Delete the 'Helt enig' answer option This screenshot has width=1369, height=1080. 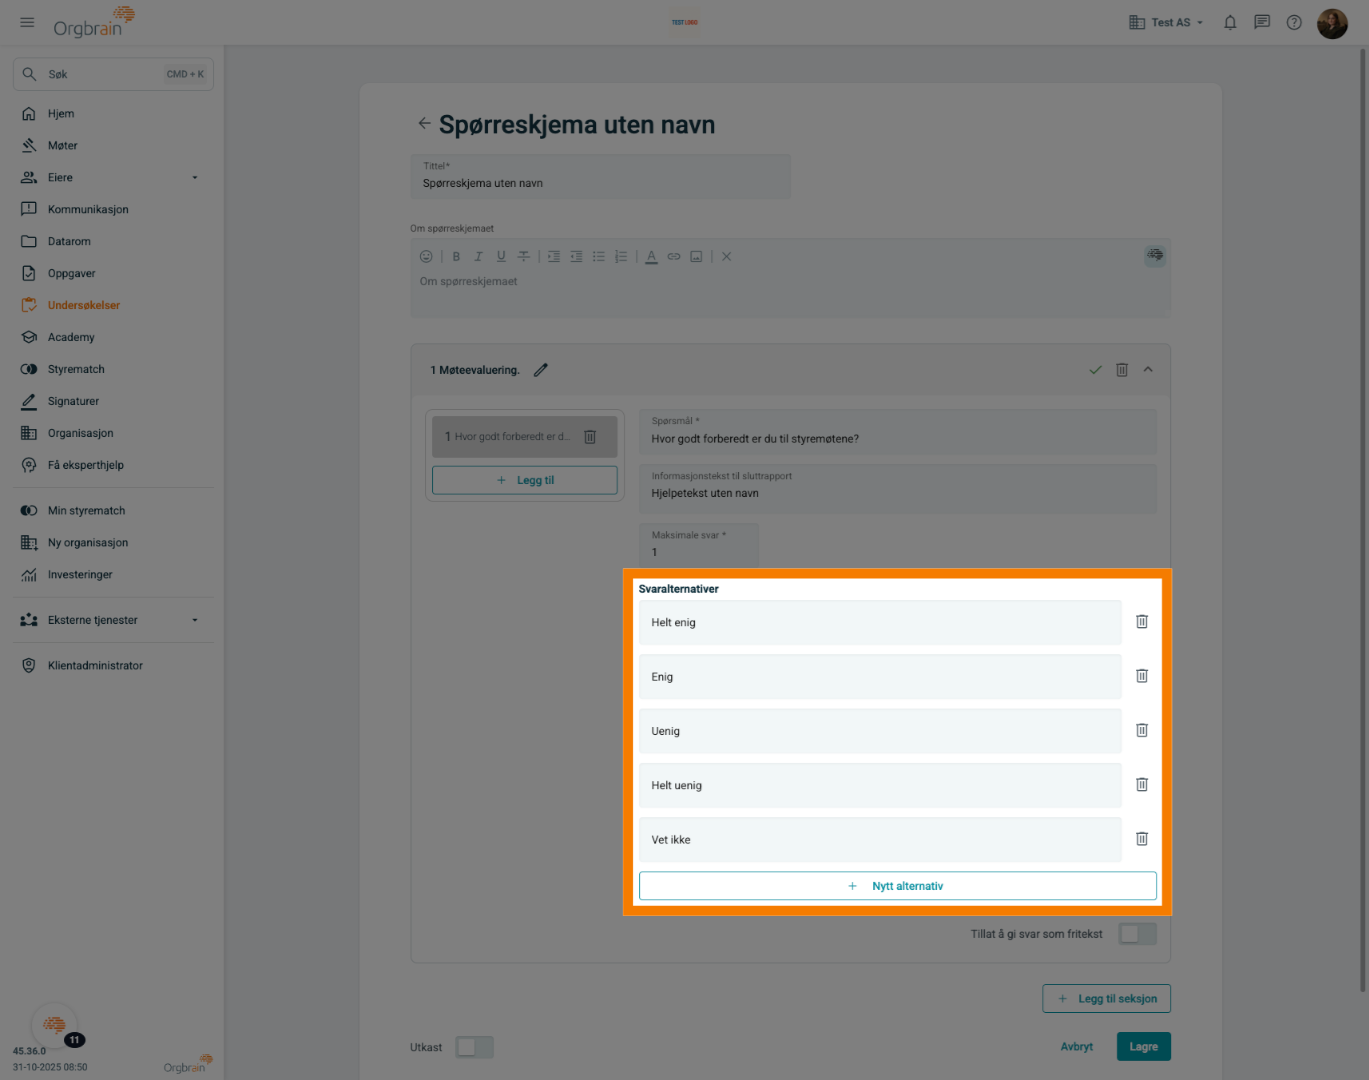(1141, 622)
